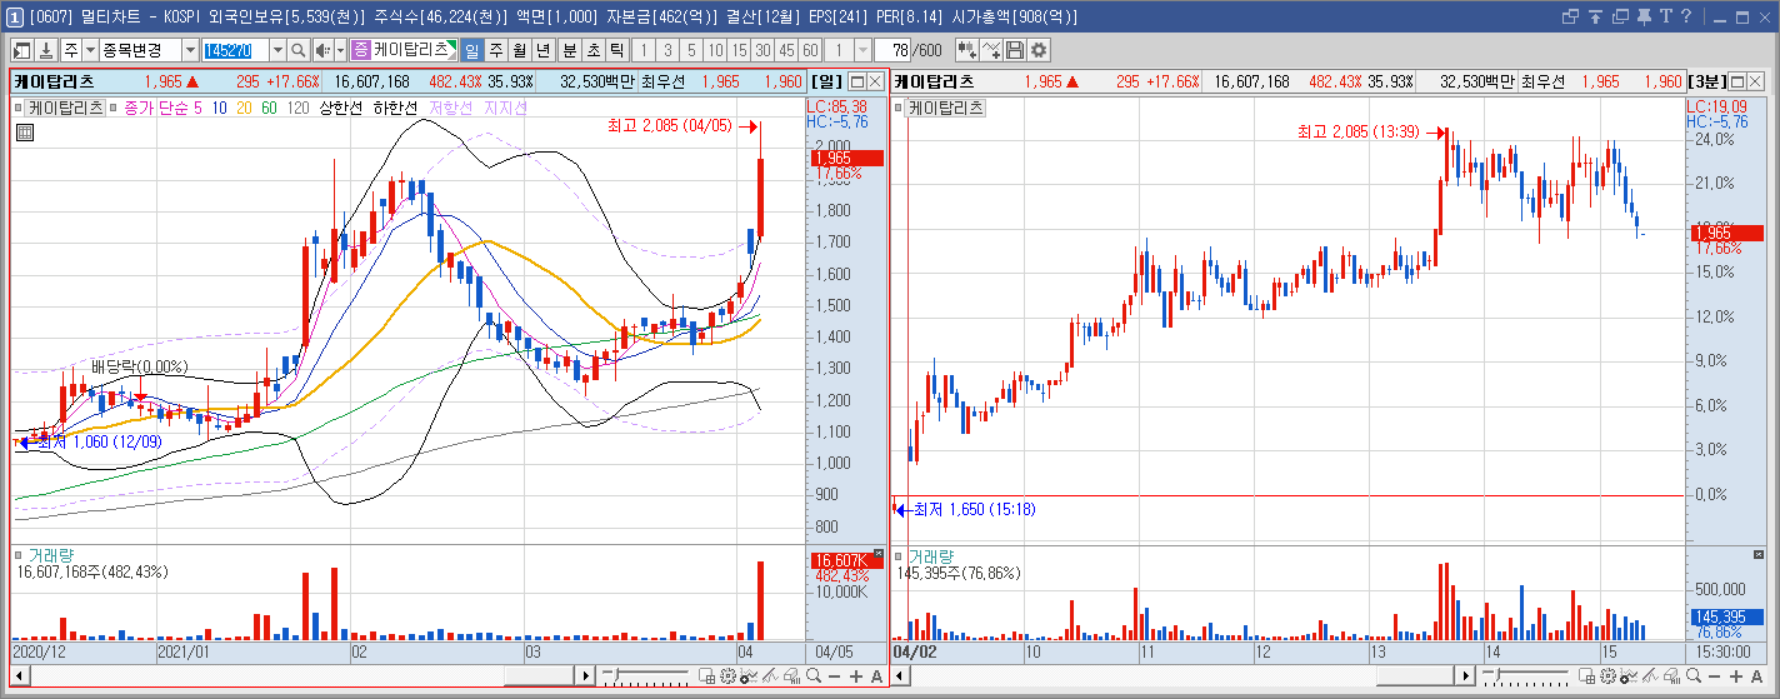Image resolution: width=1780 pixels, height=699 pixels.
Task: Maximize the daily [일] chart pane
Action: pyautogui.click(x=857, y=81)
